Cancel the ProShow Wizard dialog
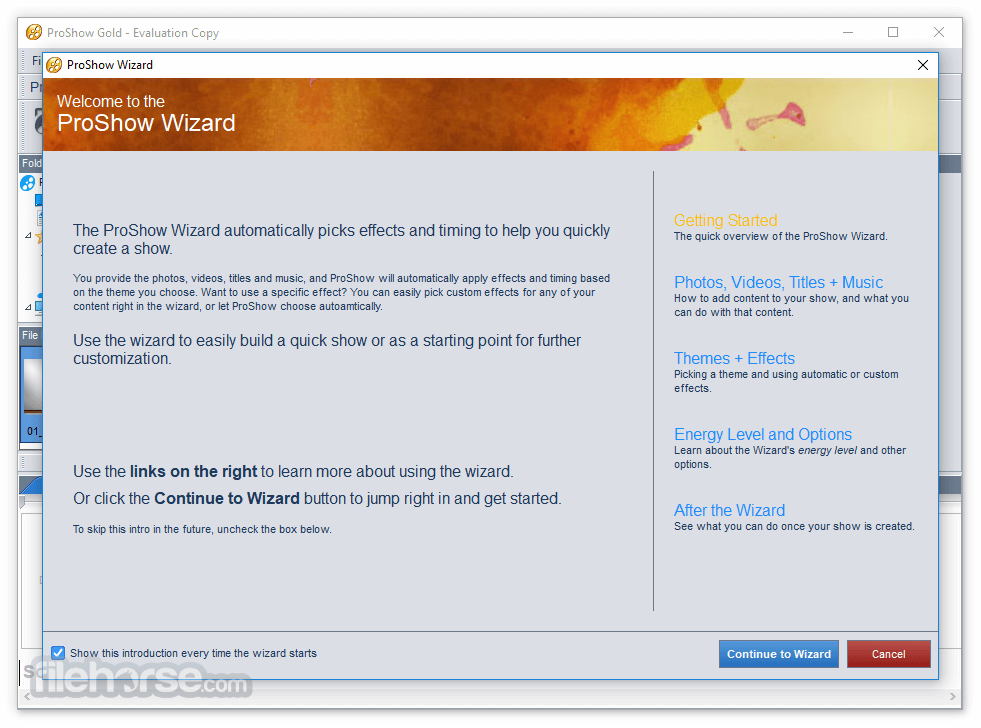 point(888,654)
